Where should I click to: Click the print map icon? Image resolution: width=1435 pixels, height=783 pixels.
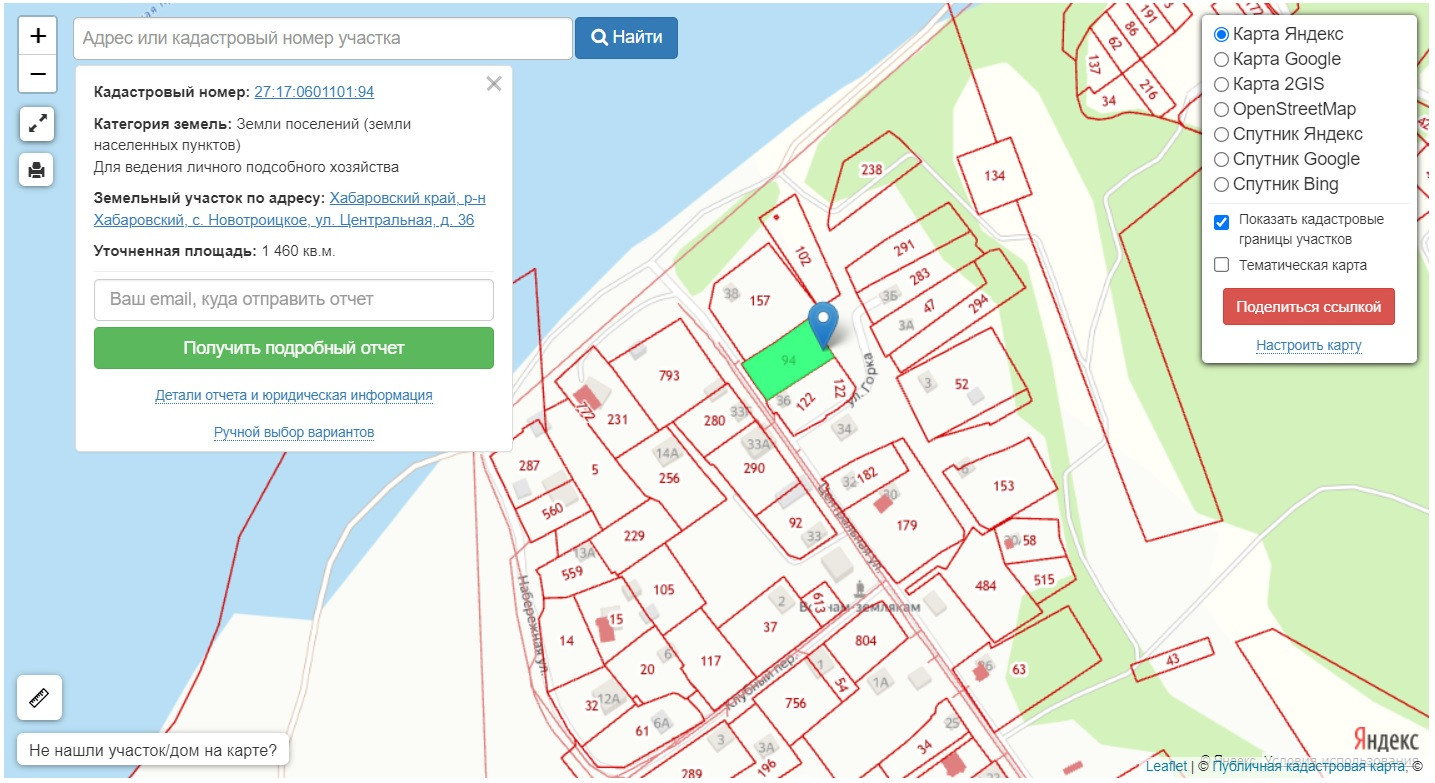point(37,170)
